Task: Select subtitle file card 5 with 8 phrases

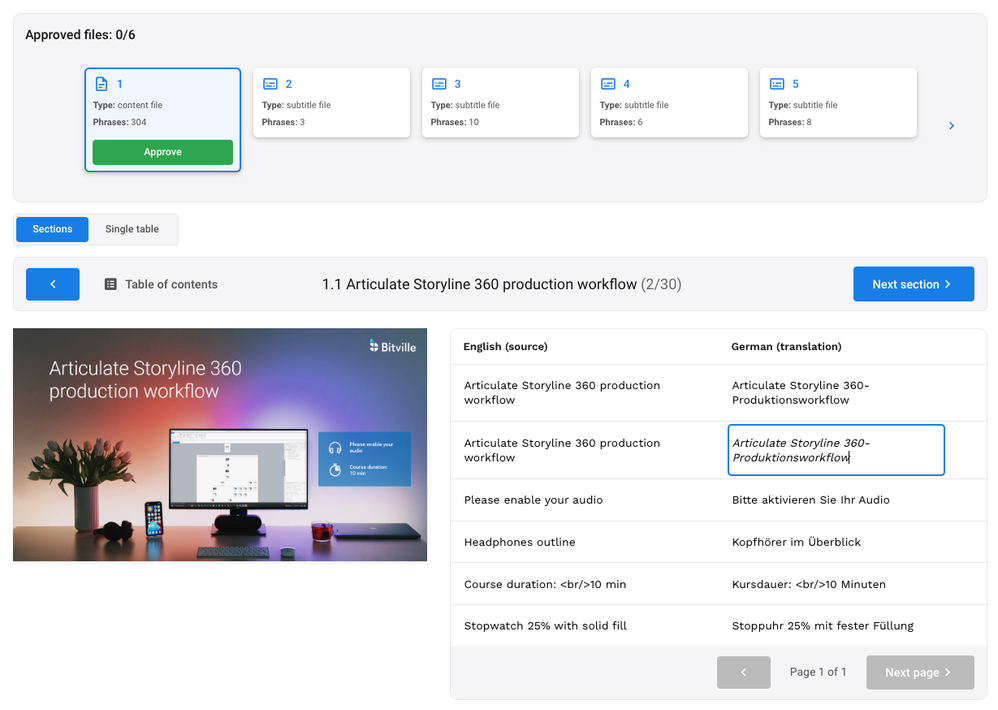Action: pos(838,102)
